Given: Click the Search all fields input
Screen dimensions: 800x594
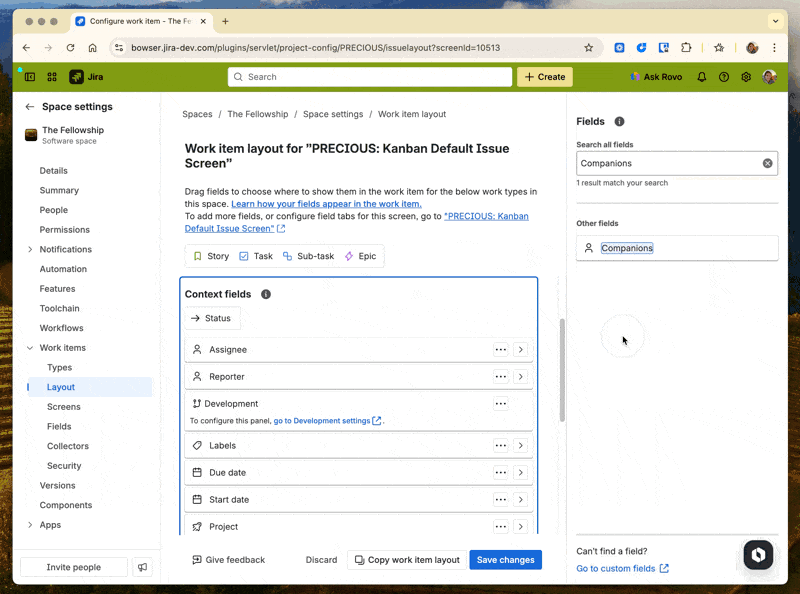Looking at the screenshot, I should click(677, 163).
